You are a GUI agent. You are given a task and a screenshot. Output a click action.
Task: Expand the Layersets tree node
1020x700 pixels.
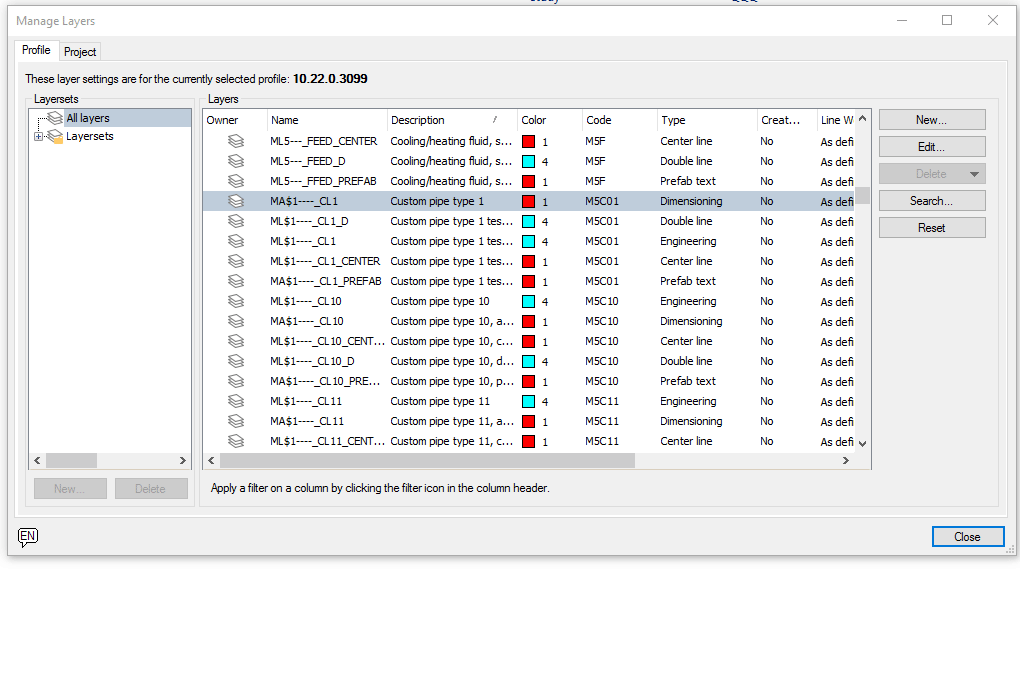(38, 137)
